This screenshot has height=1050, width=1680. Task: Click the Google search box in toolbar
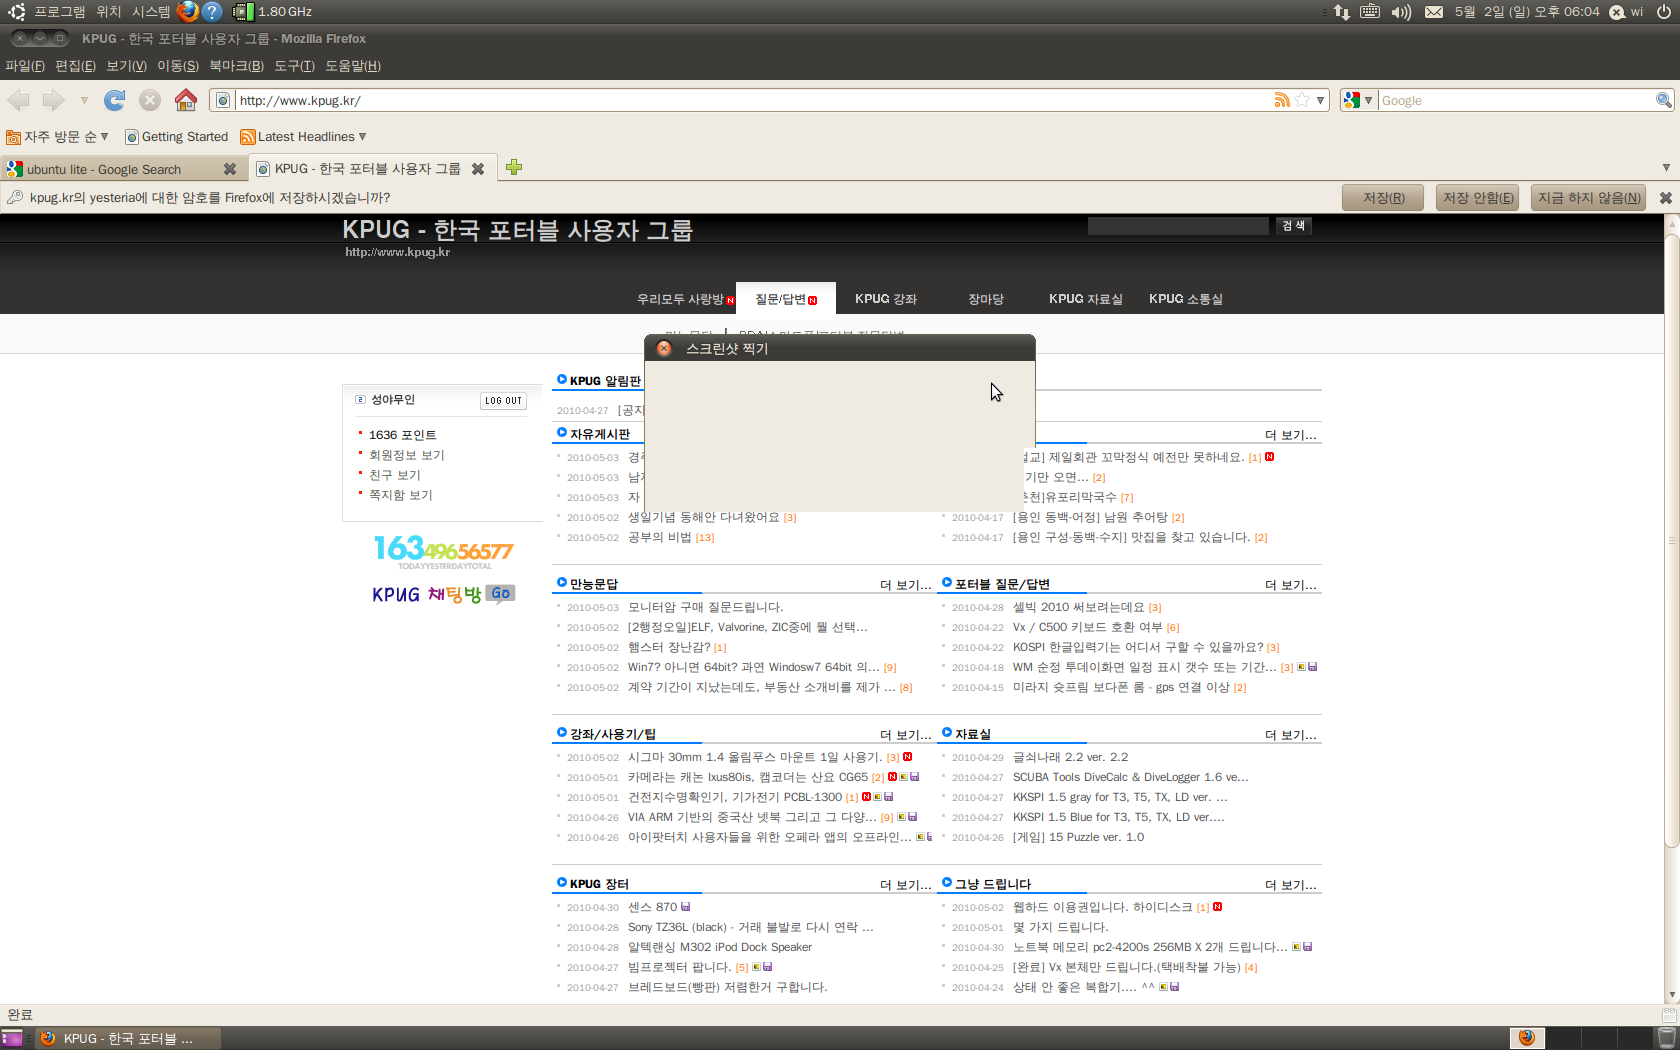coord(1517,100)
